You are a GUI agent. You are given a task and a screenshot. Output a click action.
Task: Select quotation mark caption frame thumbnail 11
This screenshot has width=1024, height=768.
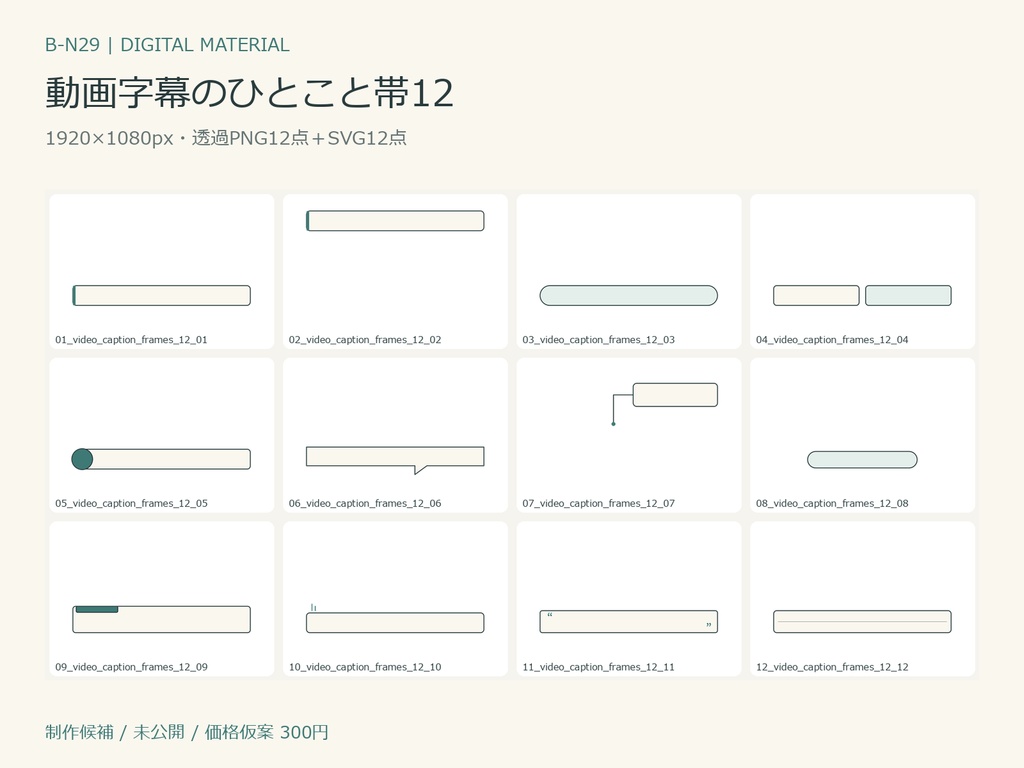pos(629,599)
